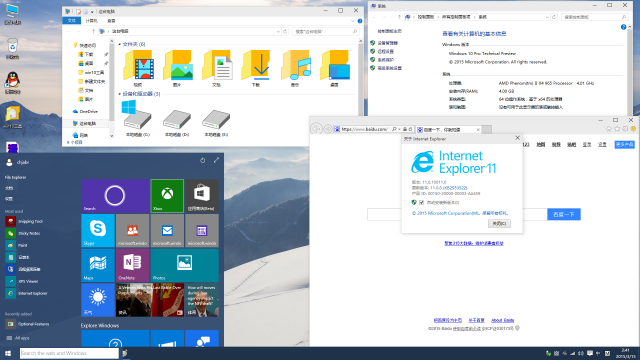Open Device Manager link in System window
This screenshot has height=360, width=640.
click(x=387, y=43)
